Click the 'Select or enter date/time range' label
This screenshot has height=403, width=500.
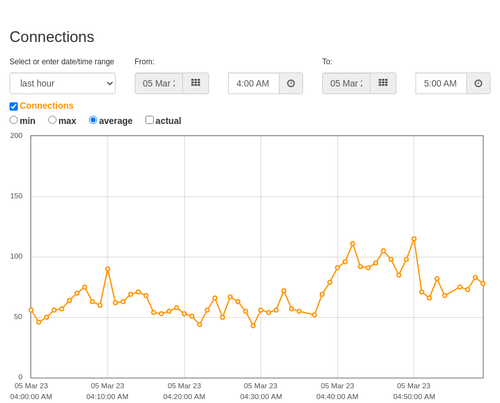tap(62, 62)
